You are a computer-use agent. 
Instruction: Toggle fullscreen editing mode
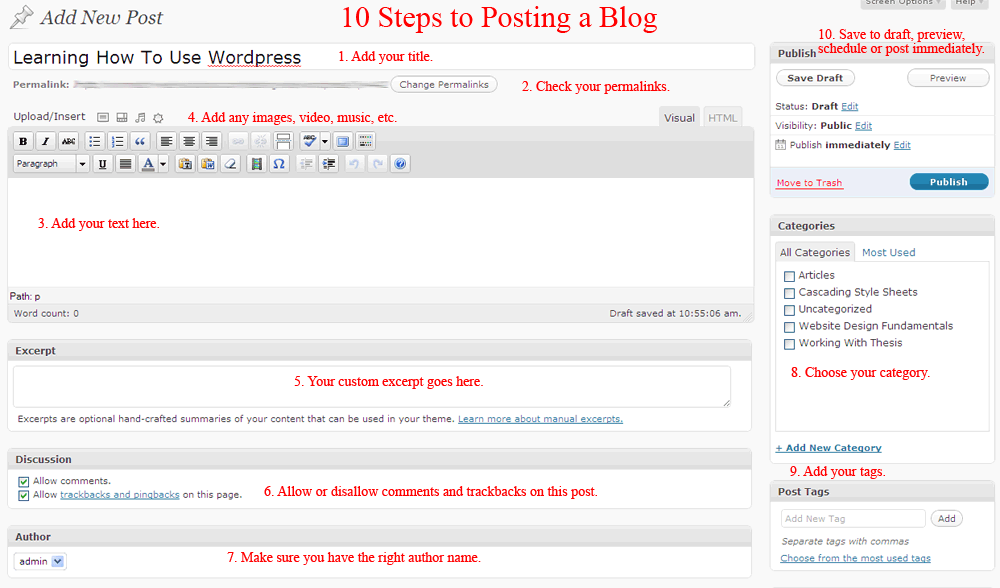coord(343,141)
